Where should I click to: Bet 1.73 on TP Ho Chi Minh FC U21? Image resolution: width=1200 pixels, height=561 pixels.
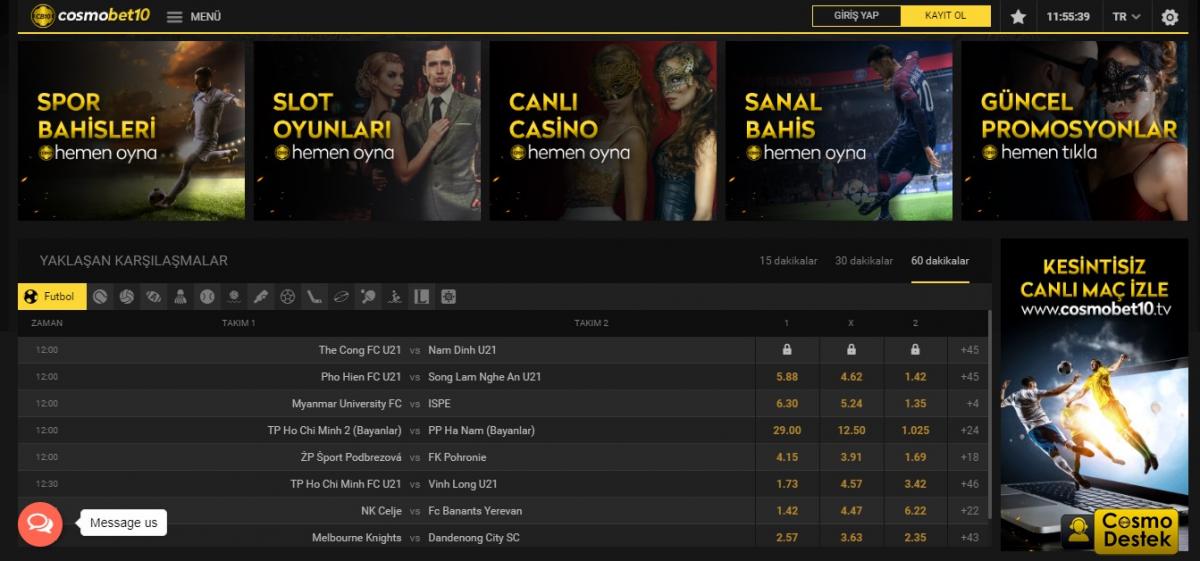coord(787,484)
